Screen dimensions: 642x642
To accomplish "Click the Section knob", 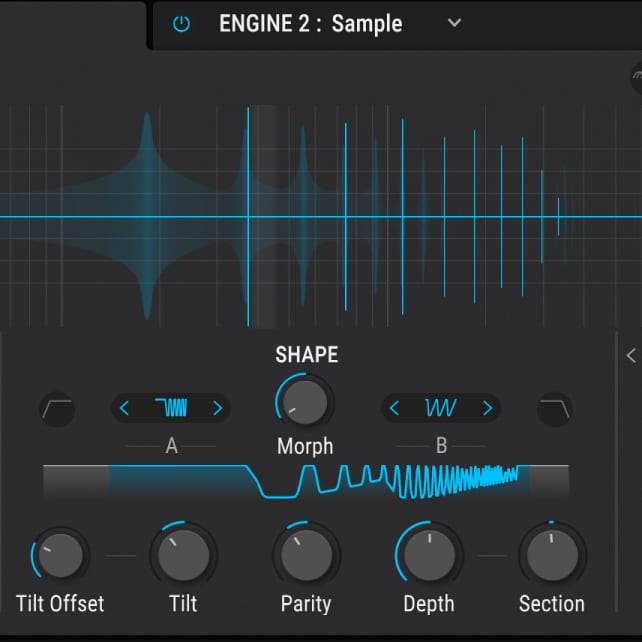I will point(551,554).
